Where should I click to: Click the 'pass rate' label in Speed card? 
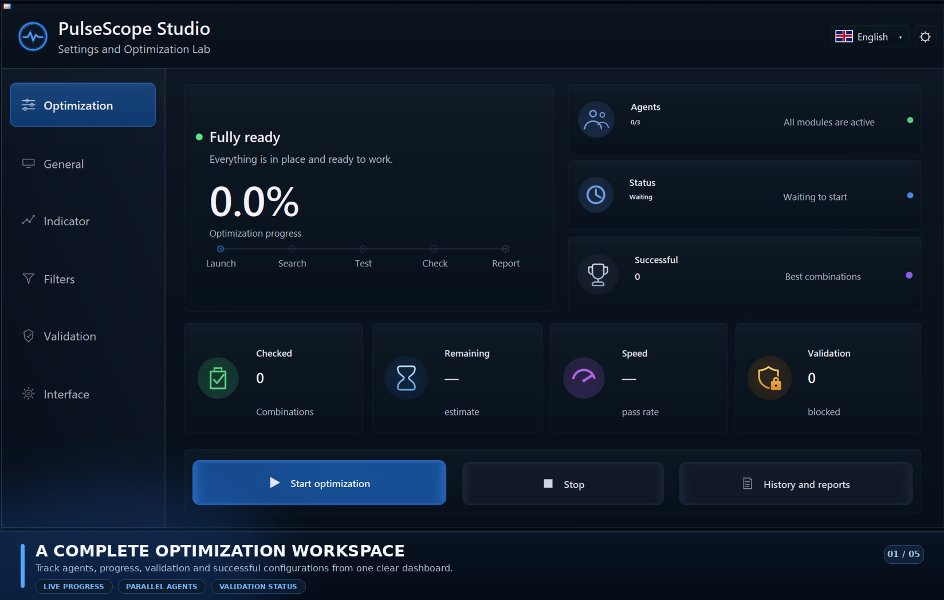(640, 412)
